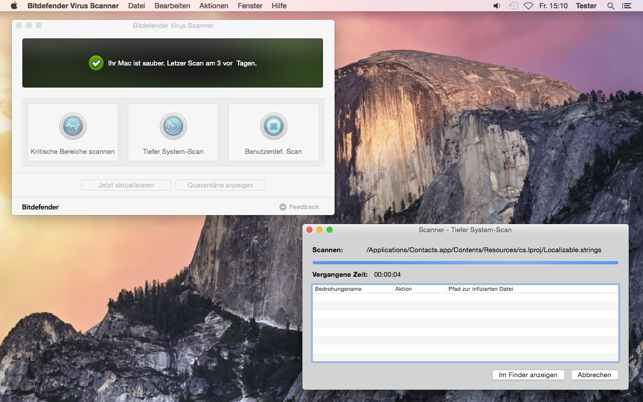Click the Ihr Mac ist sauber status message
The height and width of the screenshot is (402, 643).
coord(182,63)
